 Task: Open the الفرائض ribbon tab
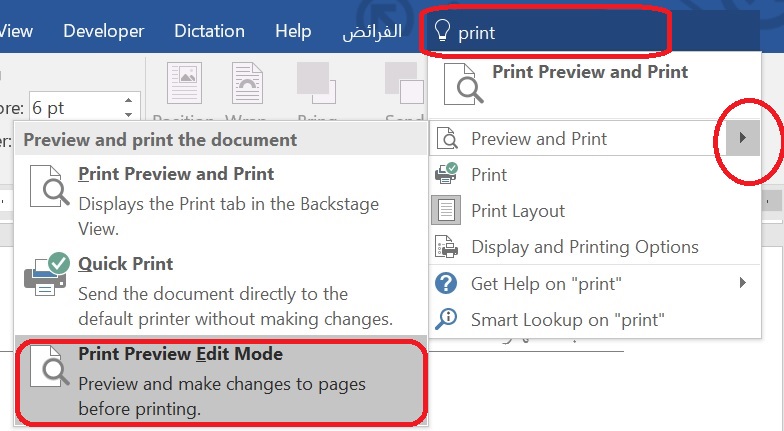(x=372, y=31)
